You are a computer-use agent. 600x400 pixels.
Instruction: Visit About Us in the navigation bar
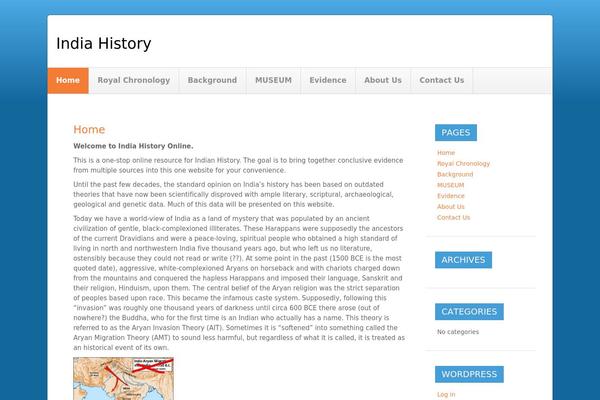pyautogui.click(x=383, y=80)
